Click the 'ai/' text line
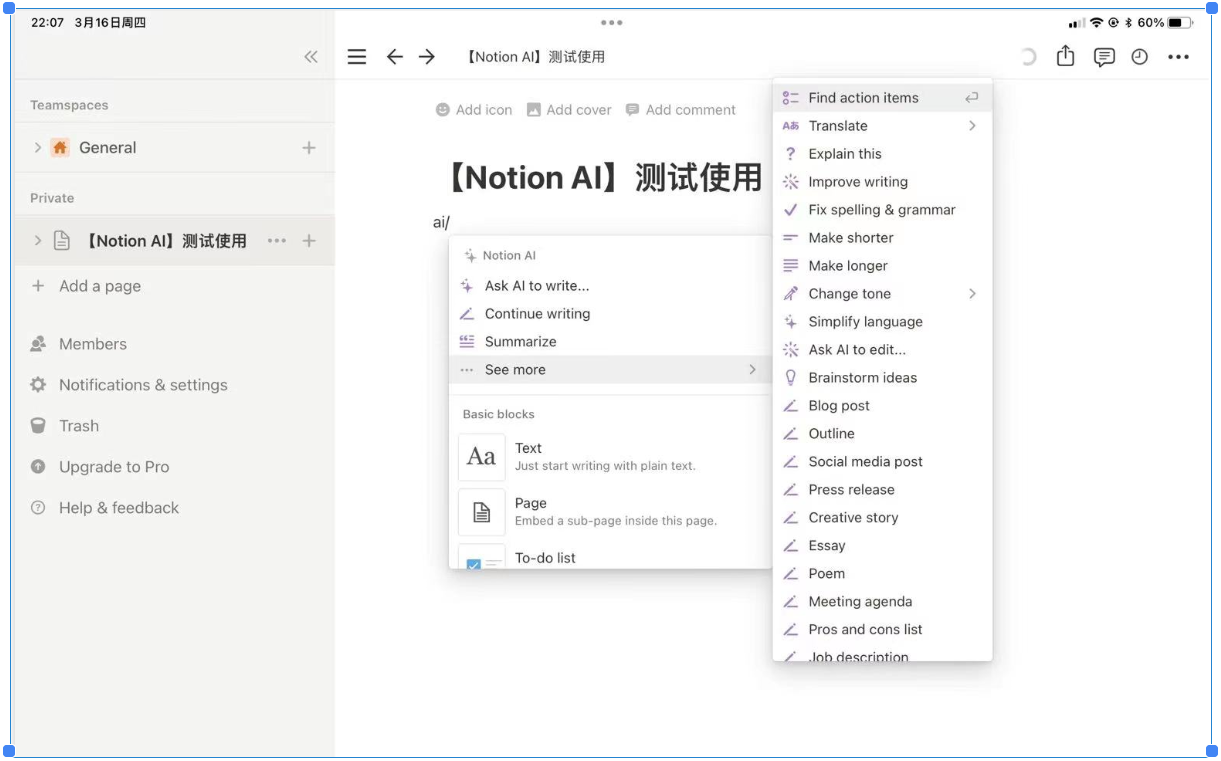Viewport: 1221px width, 761px height. [441, 222]
